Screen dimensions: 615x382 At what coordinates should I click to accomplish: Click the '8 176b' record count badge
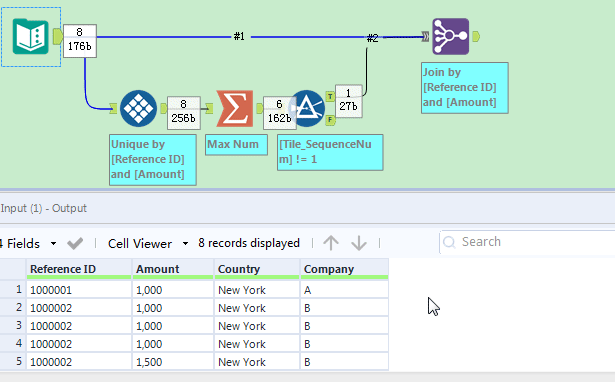click(x=80, y=41)
